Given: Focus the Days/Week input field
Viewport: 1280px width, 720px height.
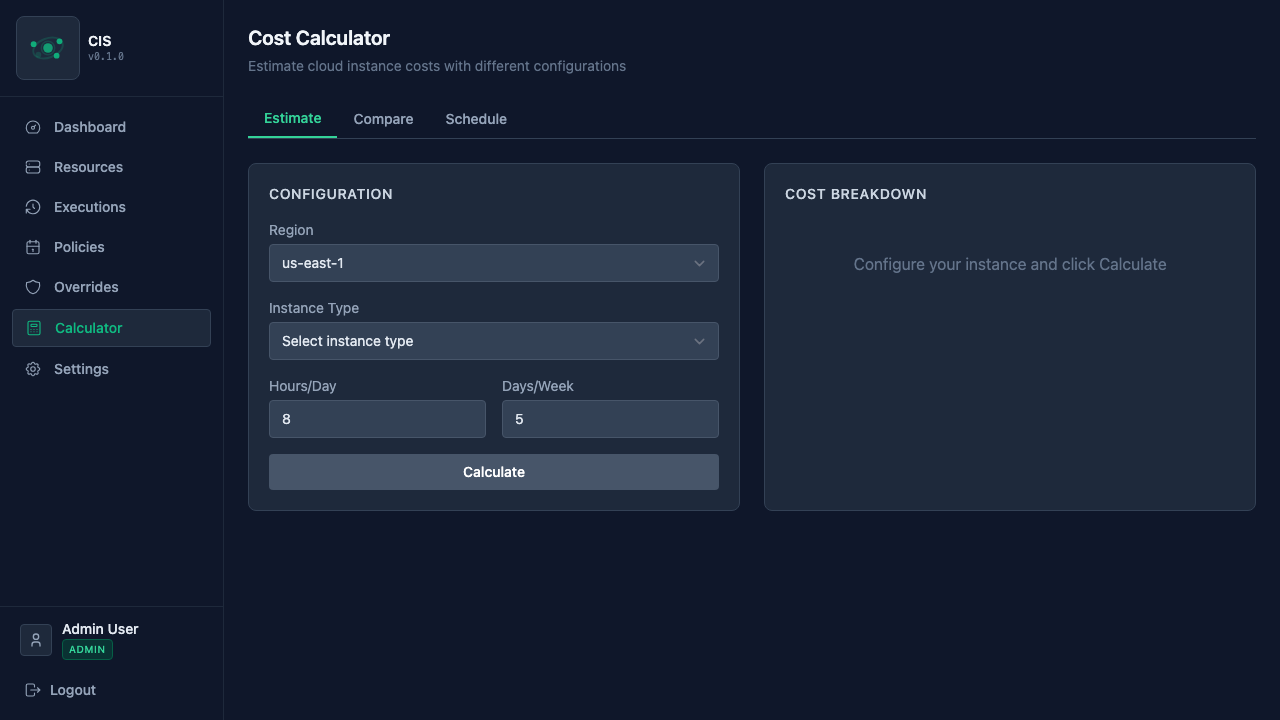Looking at the screenshot, I should 610,419.
